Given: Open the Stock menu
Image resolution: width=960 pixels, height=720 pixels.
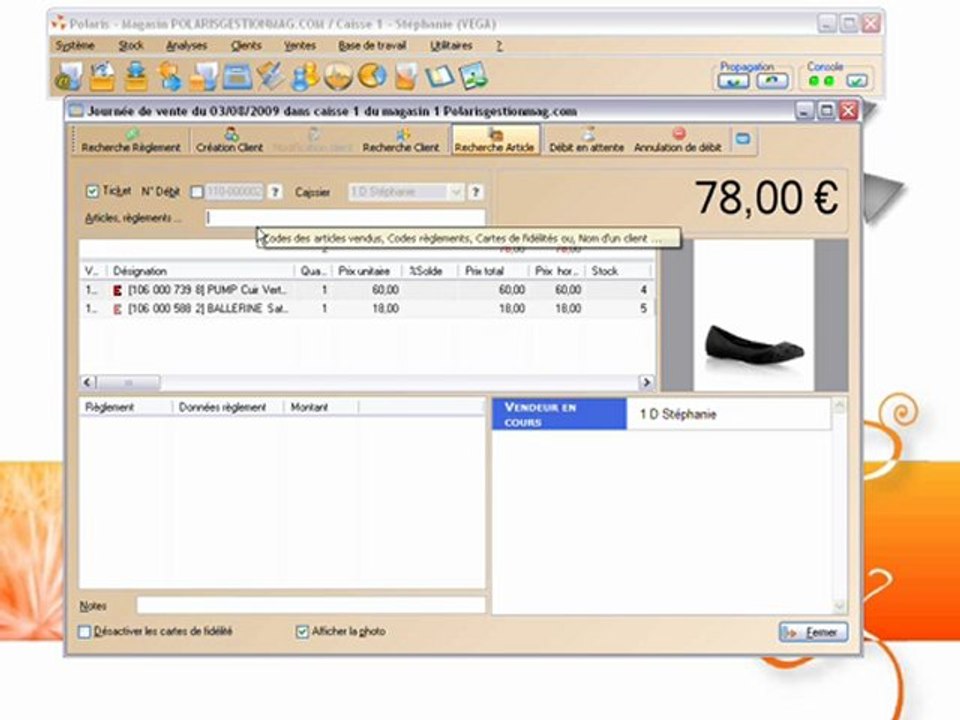Looking at the screenshot, I should [130, 45].
